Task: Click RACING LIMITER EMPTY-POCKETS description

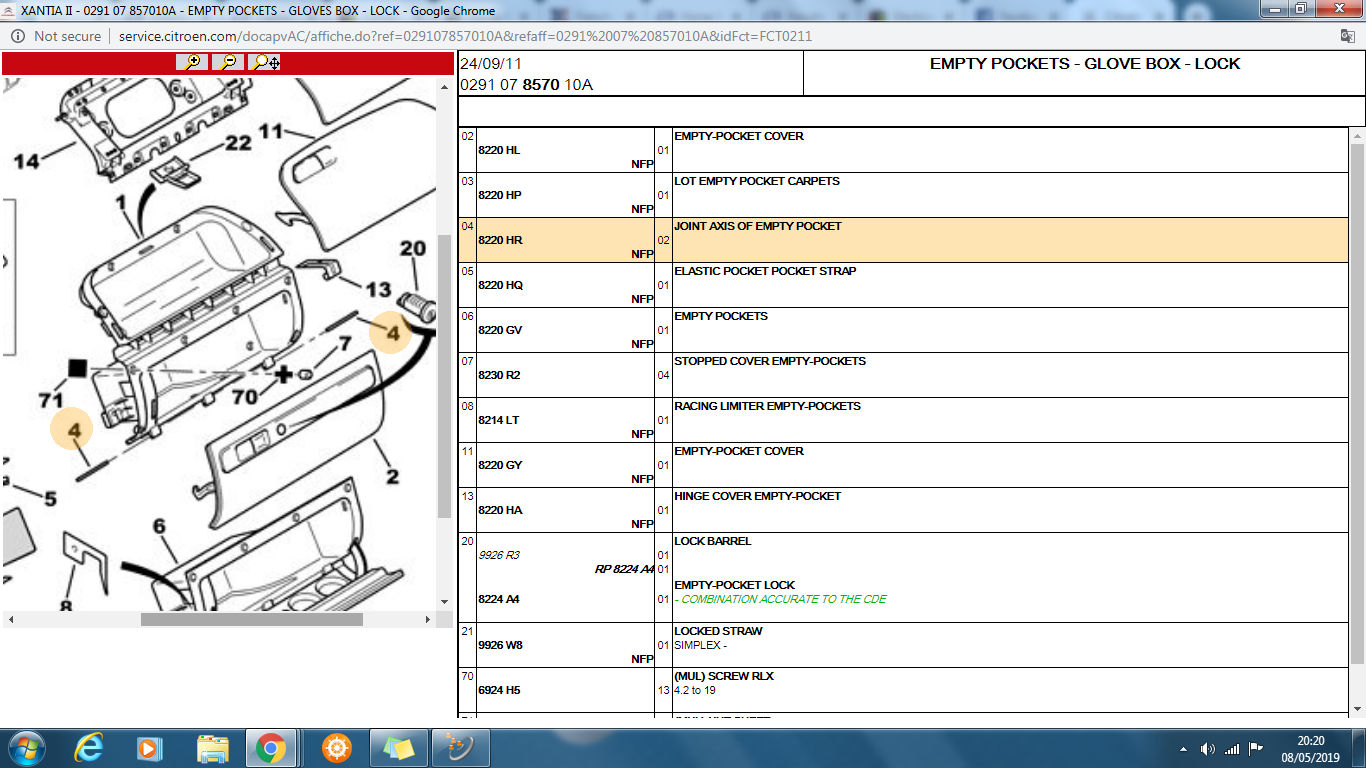Action: click(767, 406)
